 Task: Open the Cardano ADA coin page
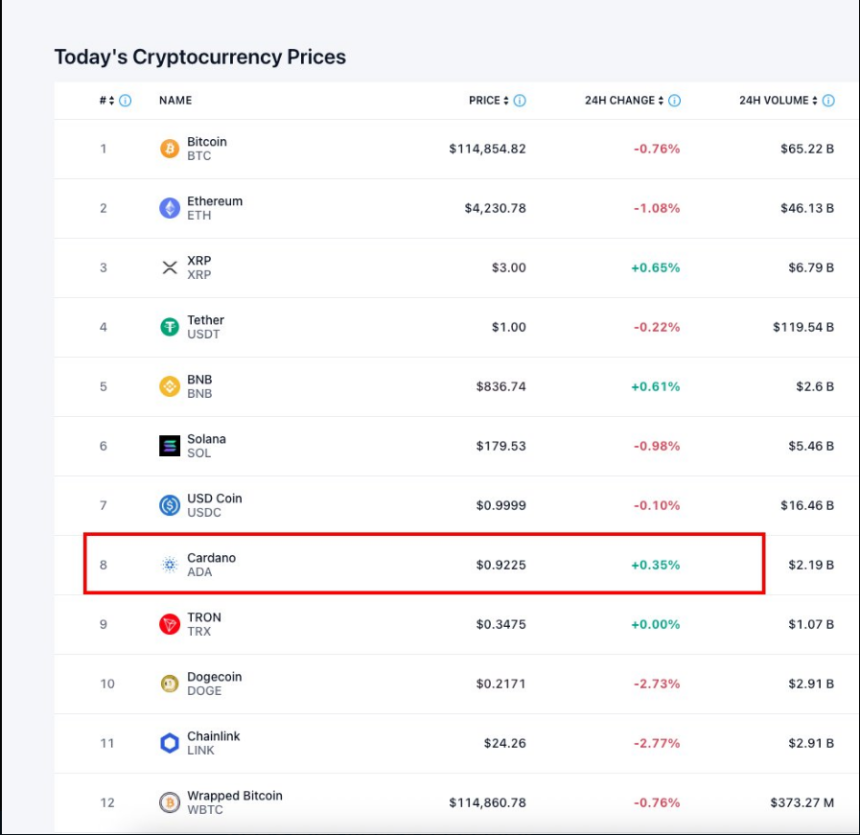point(211,558)
